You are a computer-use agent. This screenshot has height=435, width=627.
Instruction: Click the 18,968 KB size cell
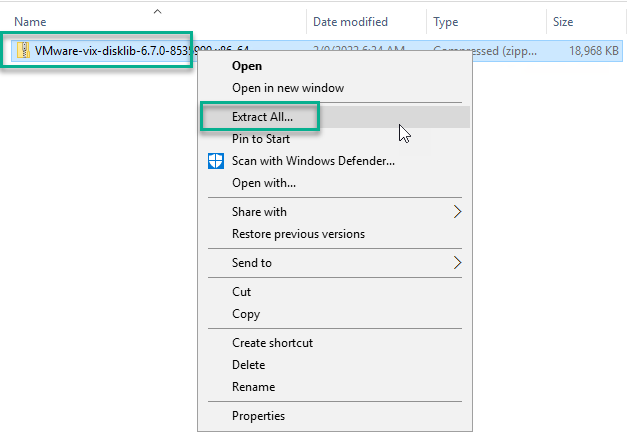coord(594,51)
